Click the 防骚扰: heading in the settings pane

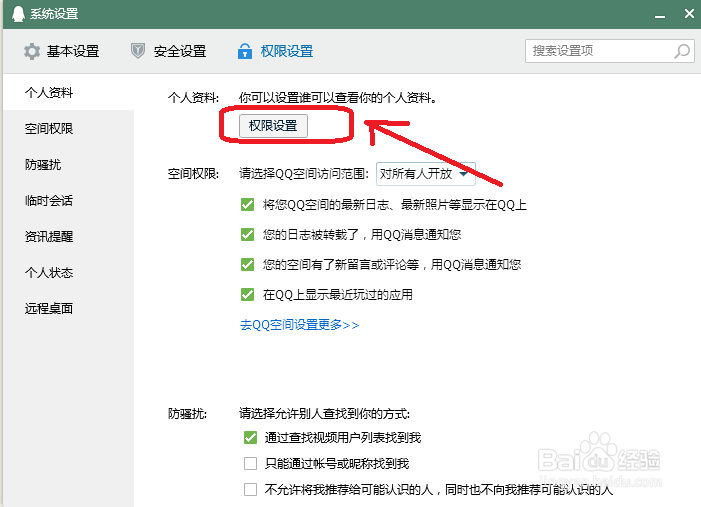pyautogui.click(x=187, y=414)
